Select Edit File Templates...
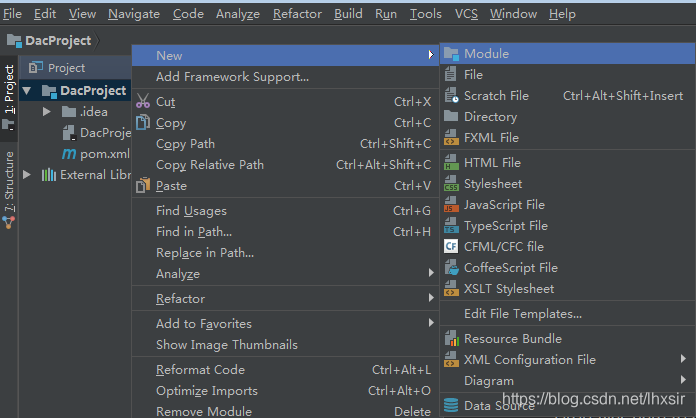Viewport: 696px width, 418px height. [x=567, y=314]
